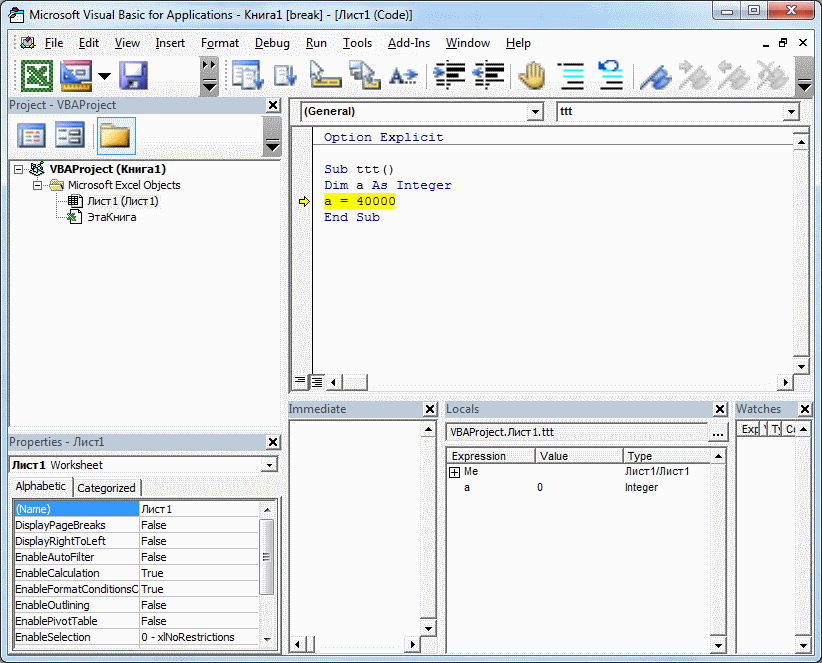Click EnableSelection value xlNoRestrictions

(x=199, y=637)
